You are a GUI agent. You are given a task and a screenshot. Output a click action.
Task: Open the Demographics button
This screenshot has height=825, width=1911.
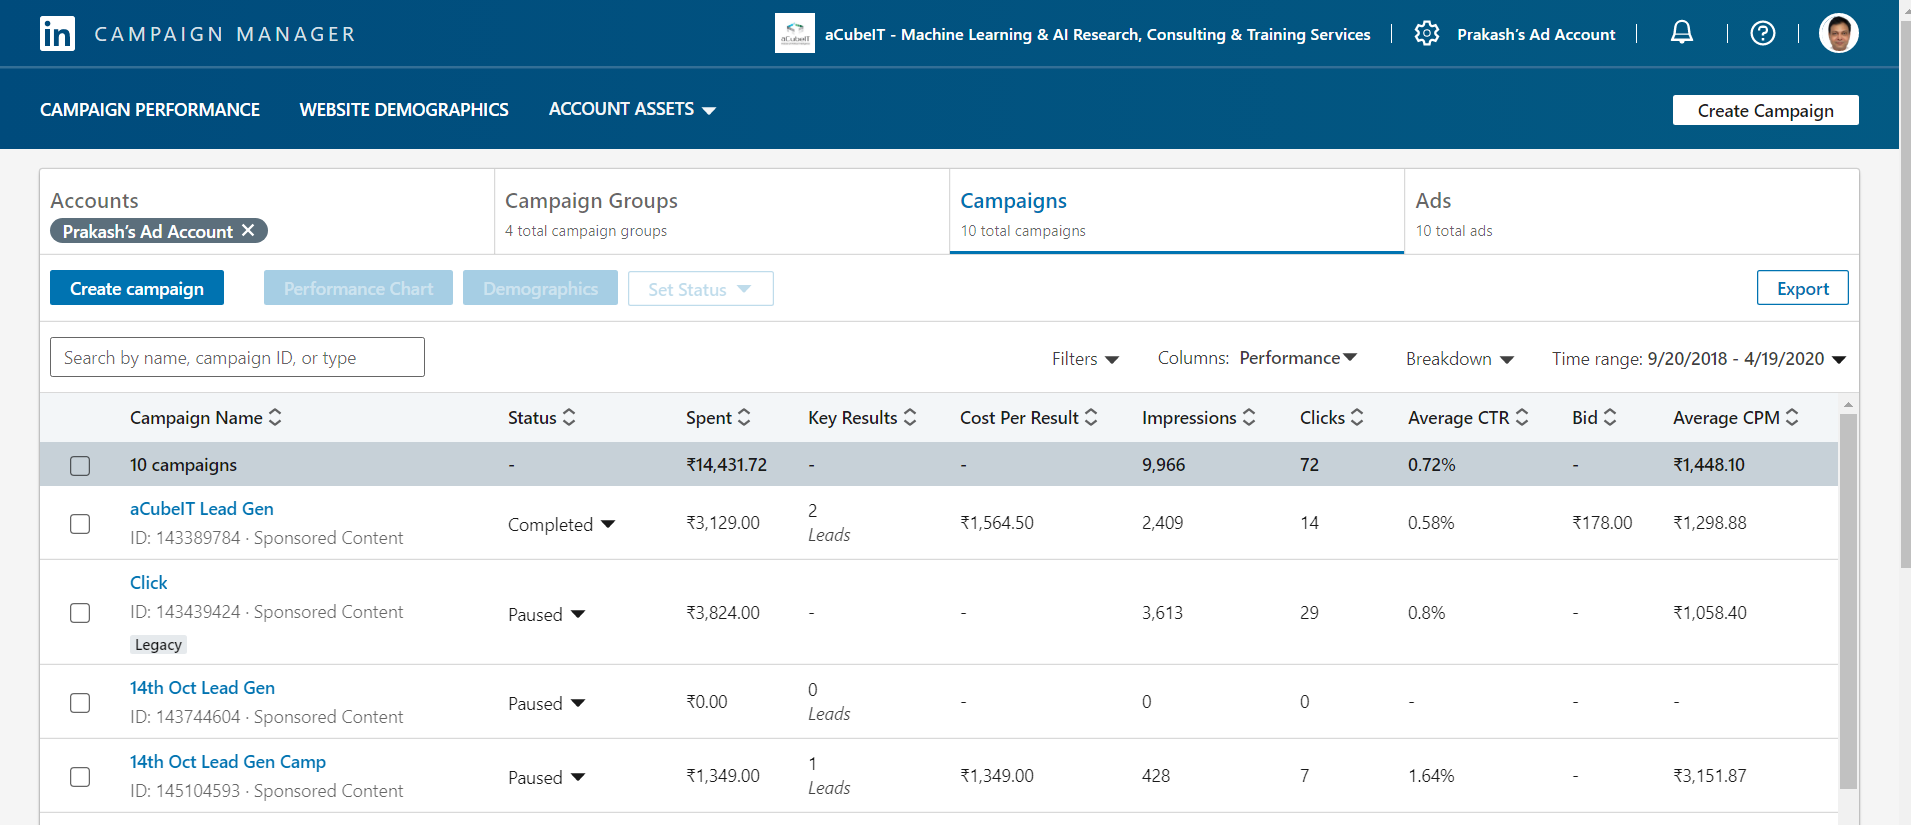[540, 288]
